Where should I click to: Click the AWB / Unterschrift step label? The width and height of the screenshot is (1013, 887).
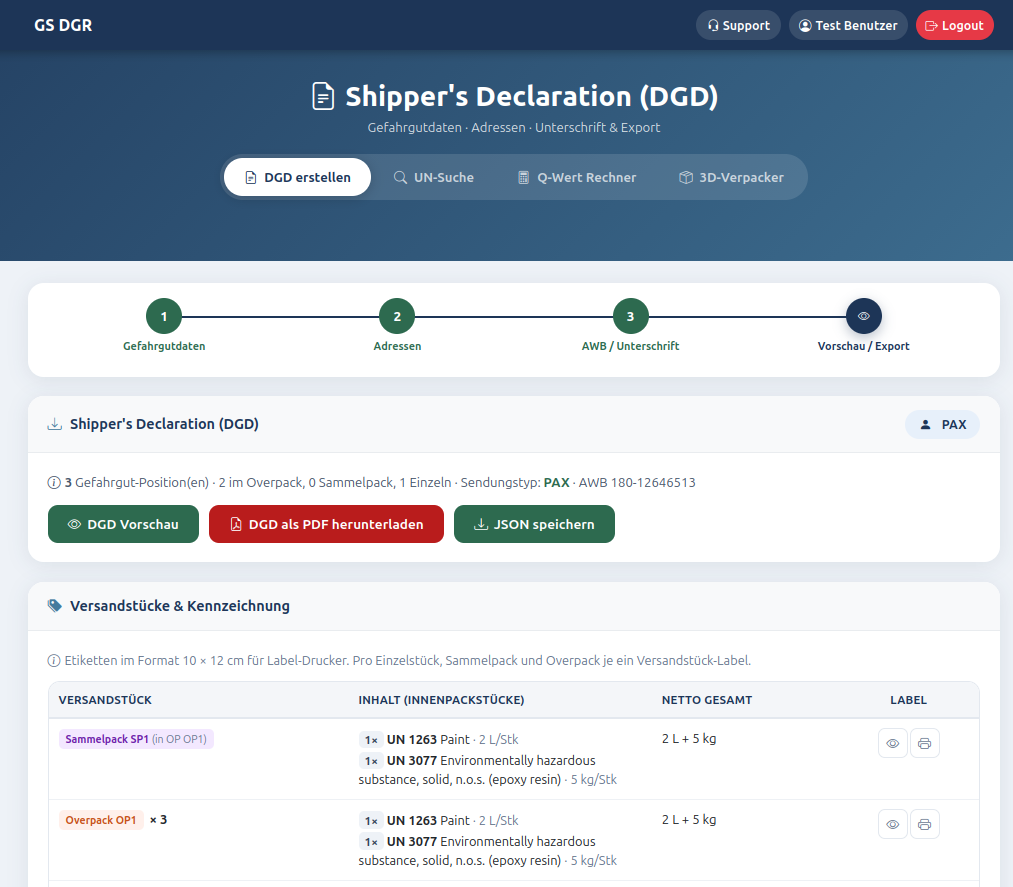[631, 346]
